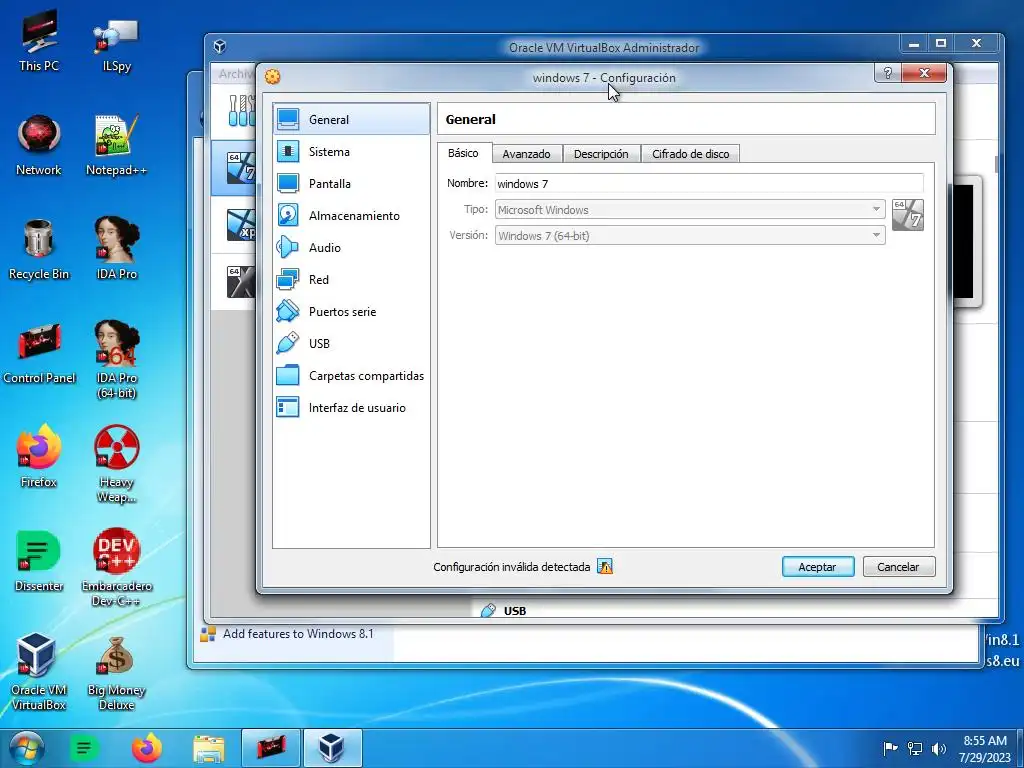Open Big Money Deluxe desktop shortcut
Image resolution: width=1024 pixels, height=768 pixels.
116,671
